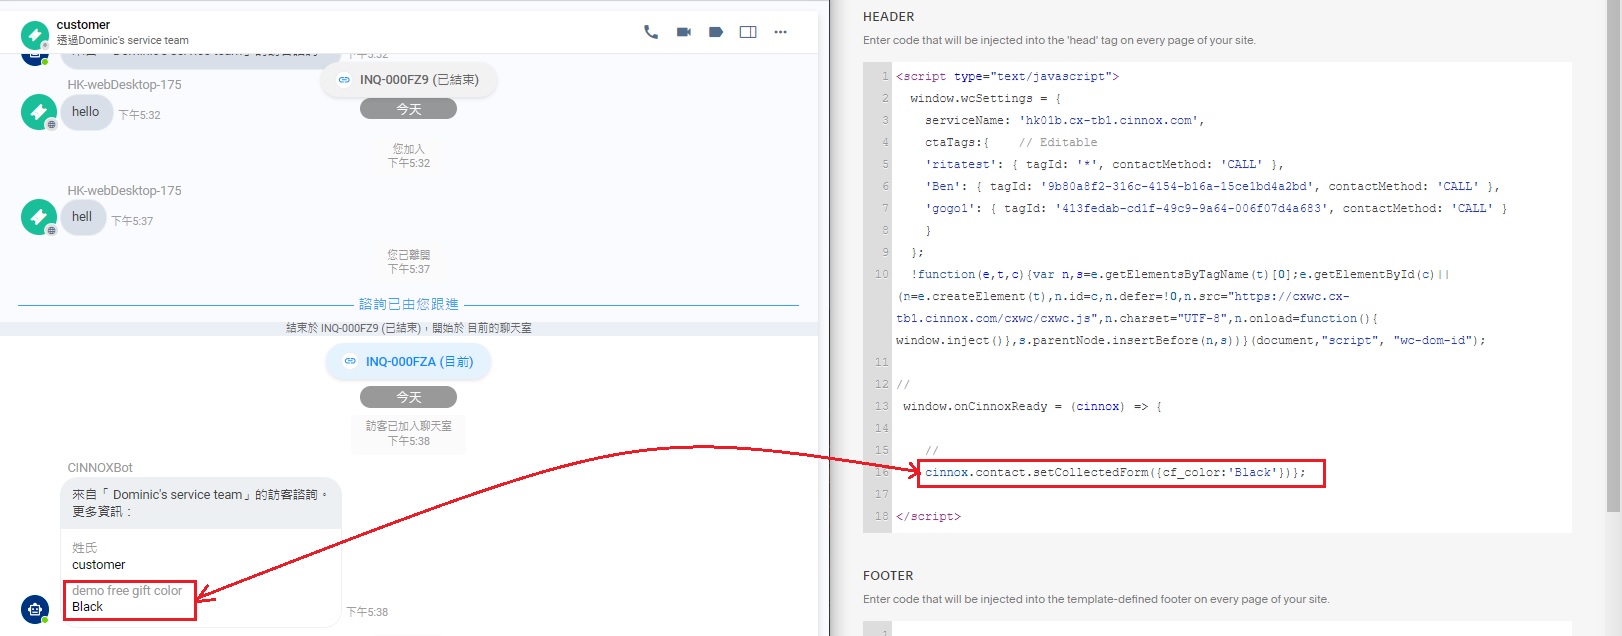Click the link icon beside INQ-000FZA
The height and width of the screenshot is (636, 1622).
[x=350, y=362]
